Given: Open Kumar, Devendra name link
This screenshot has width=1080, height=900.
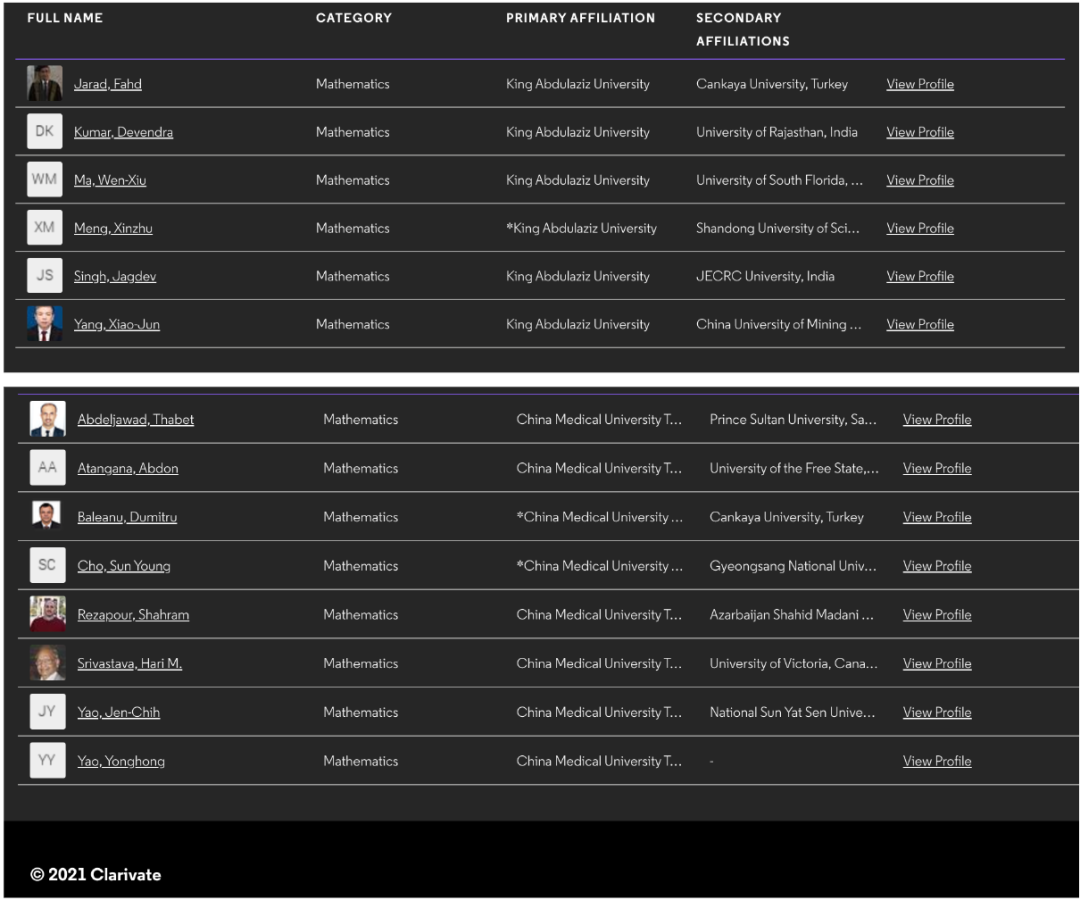Looking at the screenshot, I should point(123,132).
